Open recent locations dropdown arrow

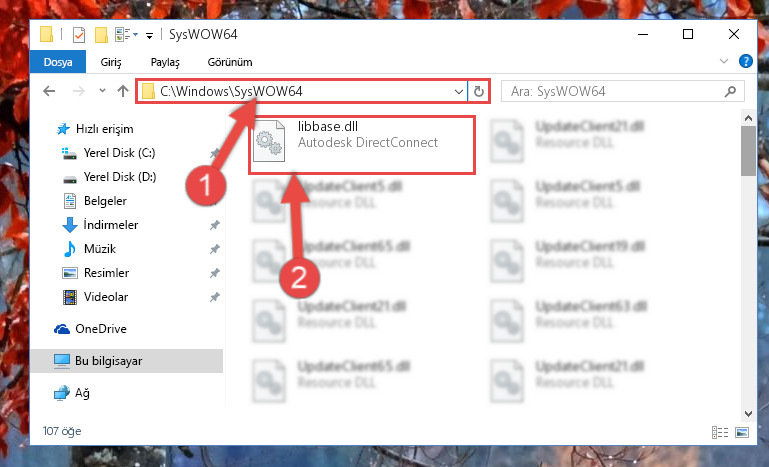point(102,91)
